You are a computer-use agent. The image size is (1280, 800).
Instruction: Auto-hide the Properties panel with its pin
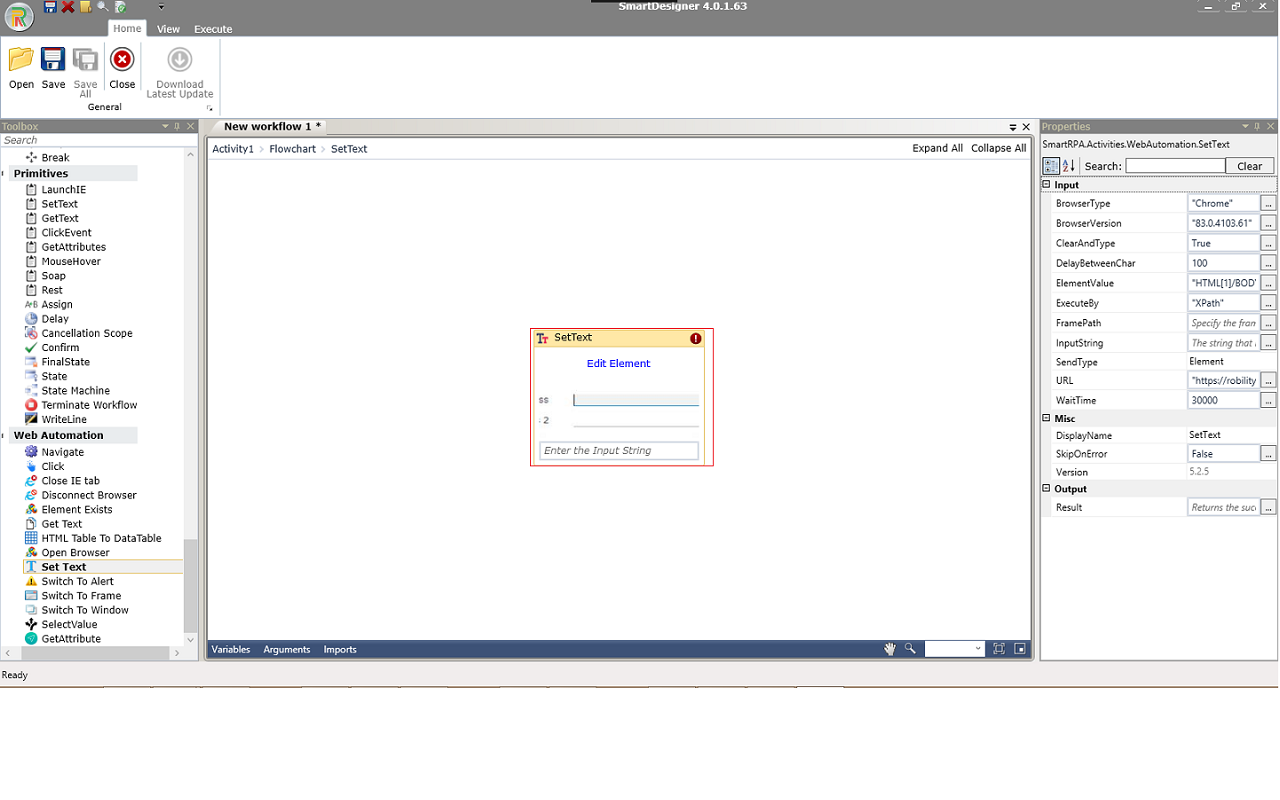pos(1257,126)
